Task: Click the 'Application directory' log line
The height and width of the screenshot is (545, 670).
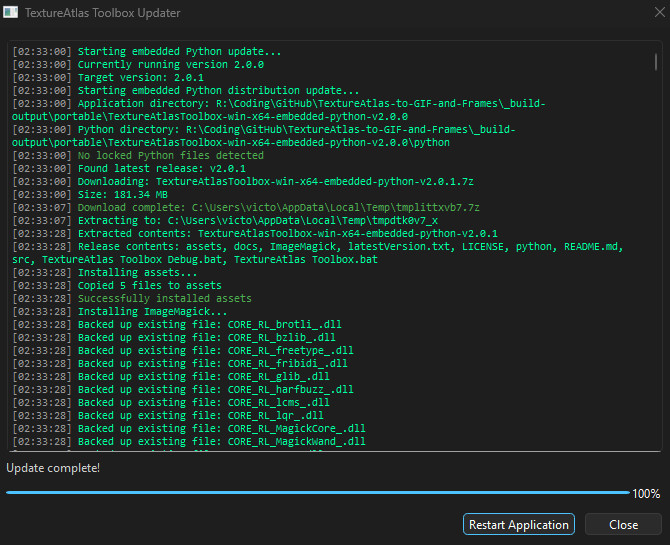Action: [x=279, y=110]
